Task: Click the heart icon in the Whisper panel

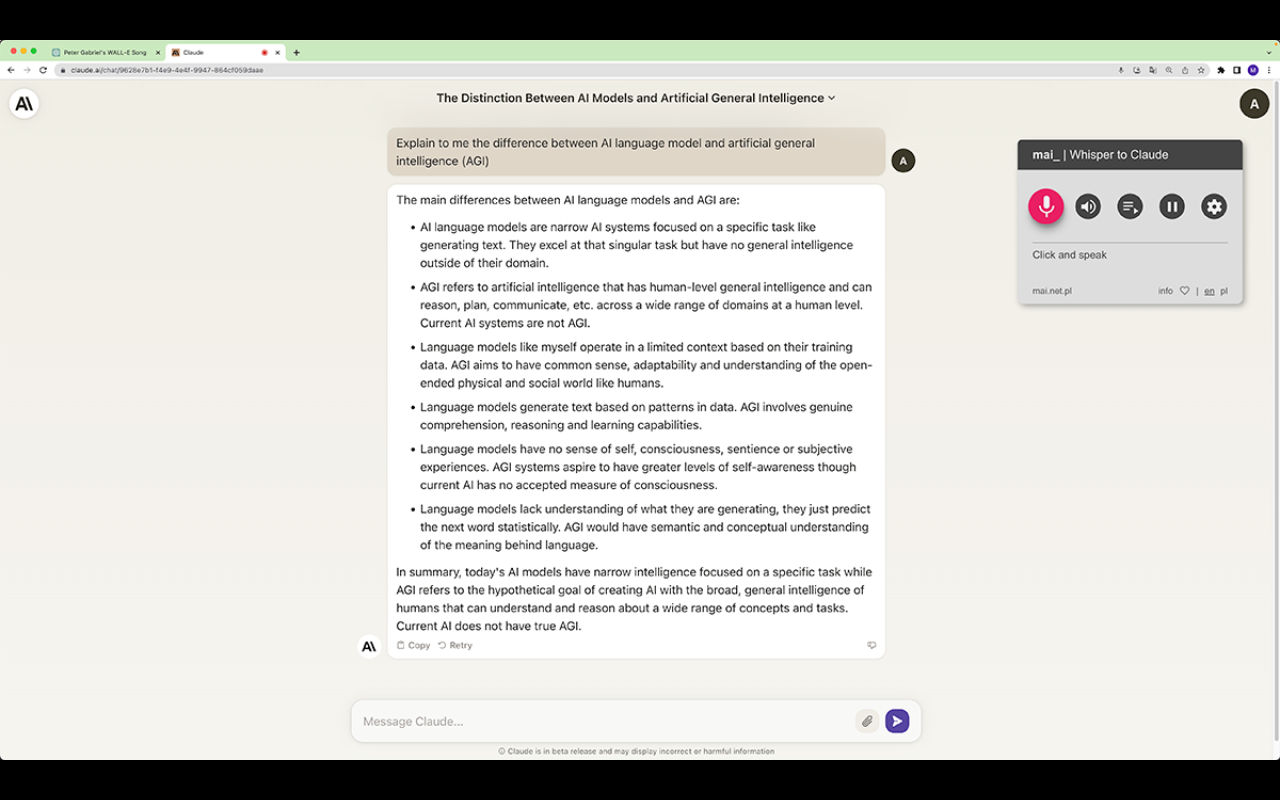Action: click(1185, 291)
